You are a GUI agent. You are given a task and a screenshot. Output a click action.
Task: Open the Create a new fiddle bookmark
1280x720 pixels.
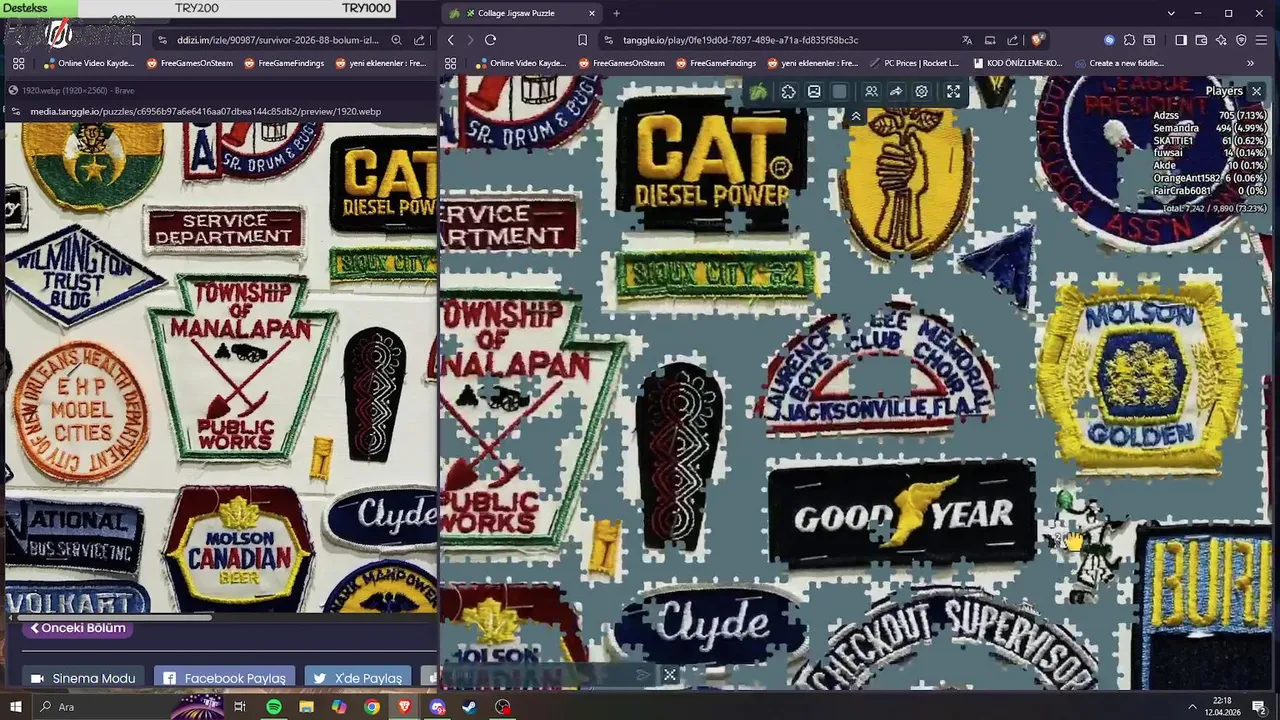tap(1118, 63)
